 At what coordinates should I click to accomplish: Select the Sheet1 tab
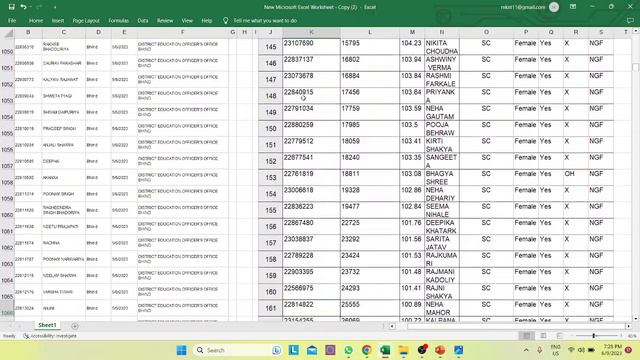tap(47, 325)
